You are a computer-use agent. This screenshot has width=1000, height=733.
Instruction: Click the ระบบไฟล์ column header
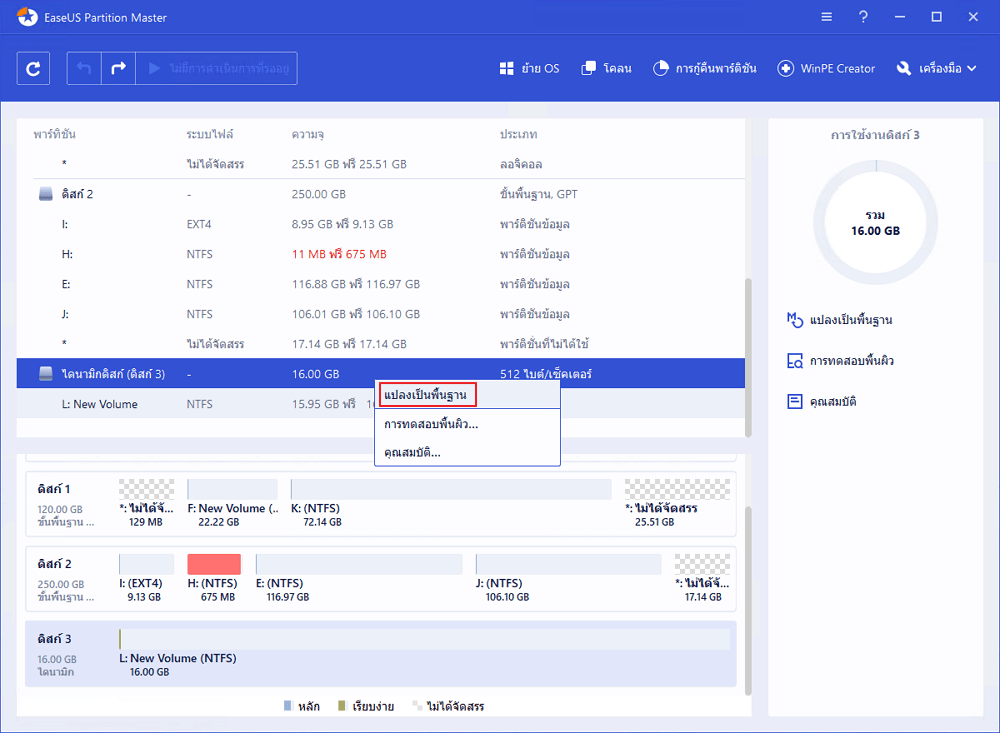pos(210,135)
